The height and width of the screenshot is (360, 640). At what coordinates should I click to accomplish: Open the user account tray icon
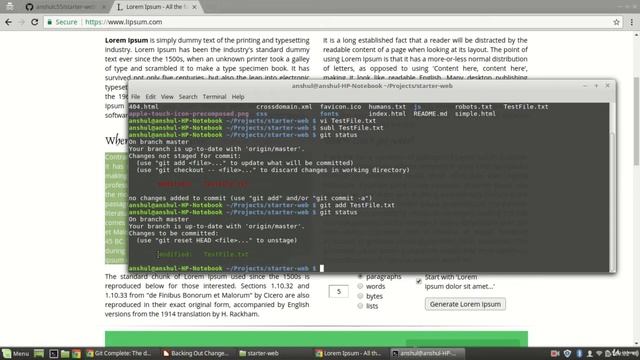(589, 353)
